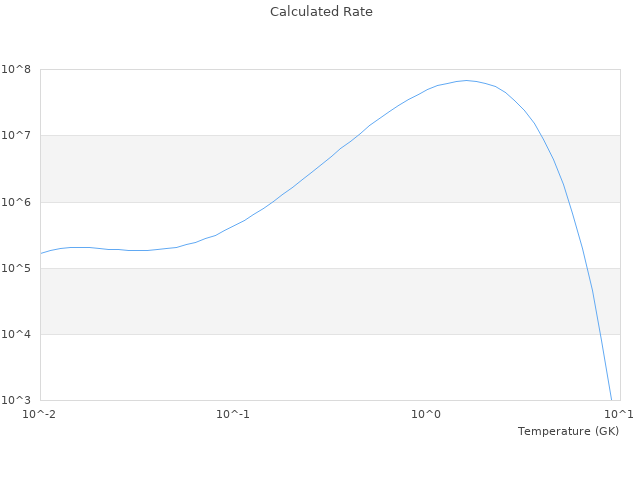Click the 10^3 y-axis tick label
This screenshot has width=640, height=480.
click(x=17, y=400)
